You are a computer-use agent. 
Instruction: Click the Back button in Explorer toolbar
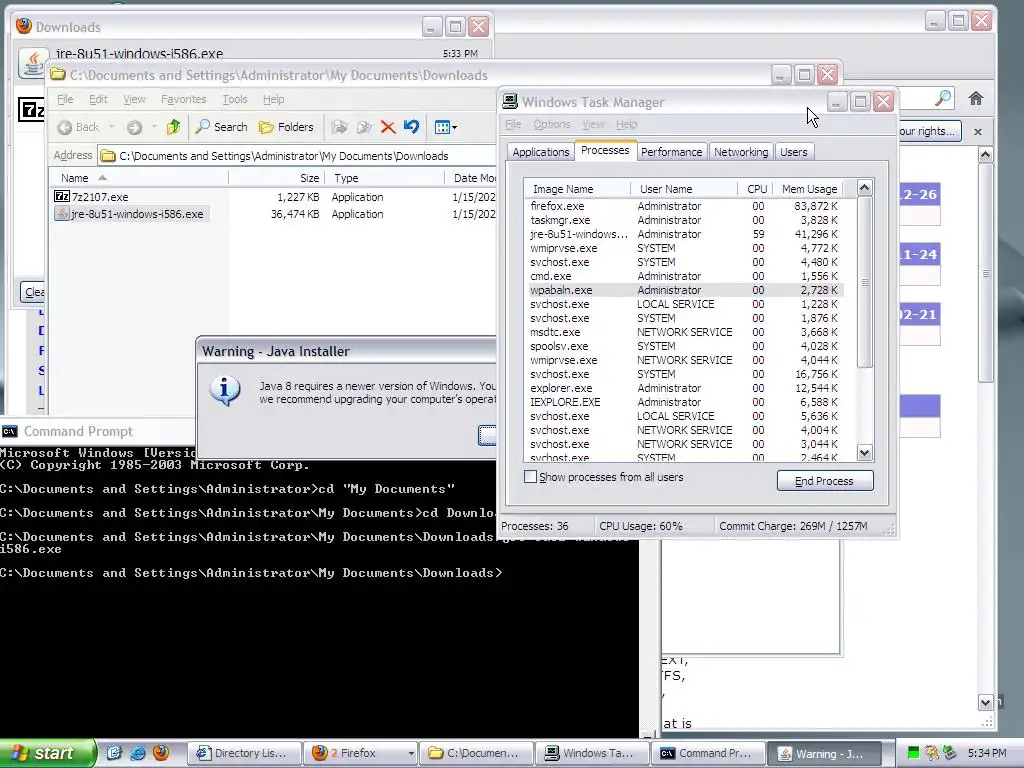pyautogui.click(x=78, y=127)
